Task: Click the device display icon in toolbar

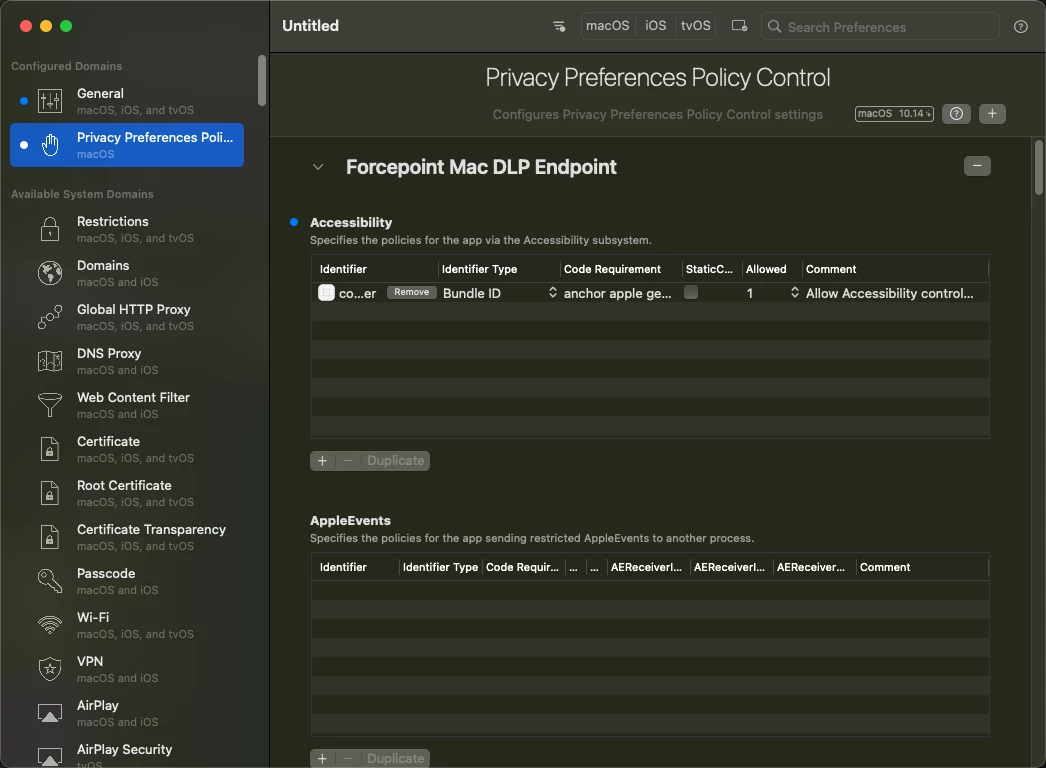Action: (739, 26)
